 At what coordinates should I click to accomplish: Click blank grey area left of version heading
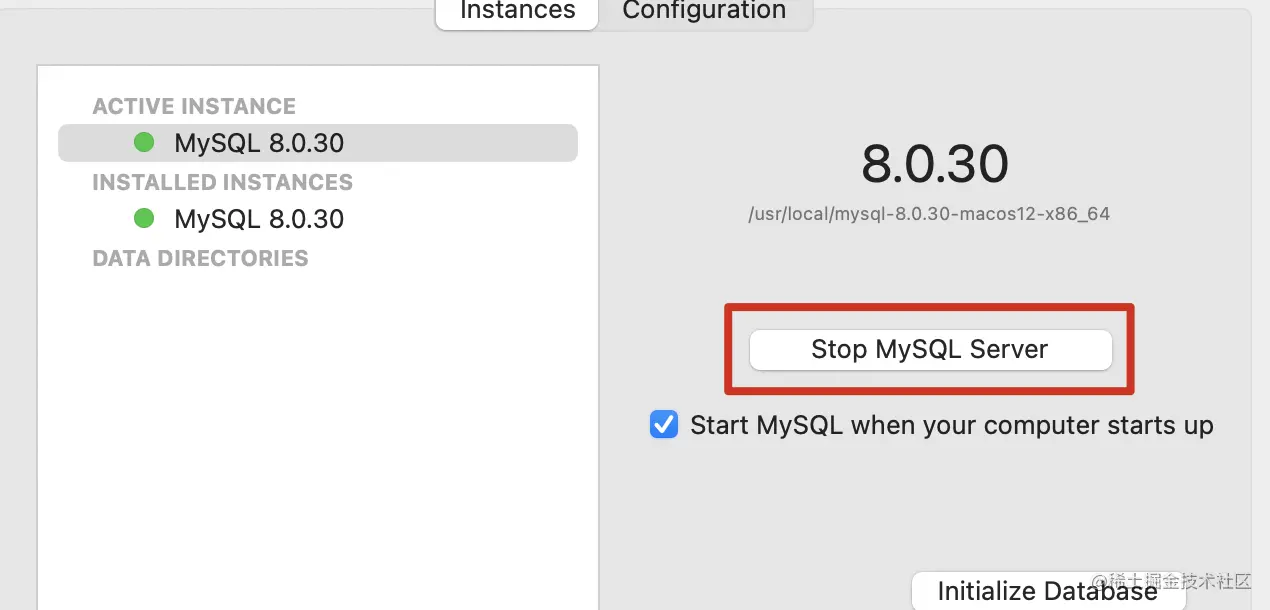[720, 165]
